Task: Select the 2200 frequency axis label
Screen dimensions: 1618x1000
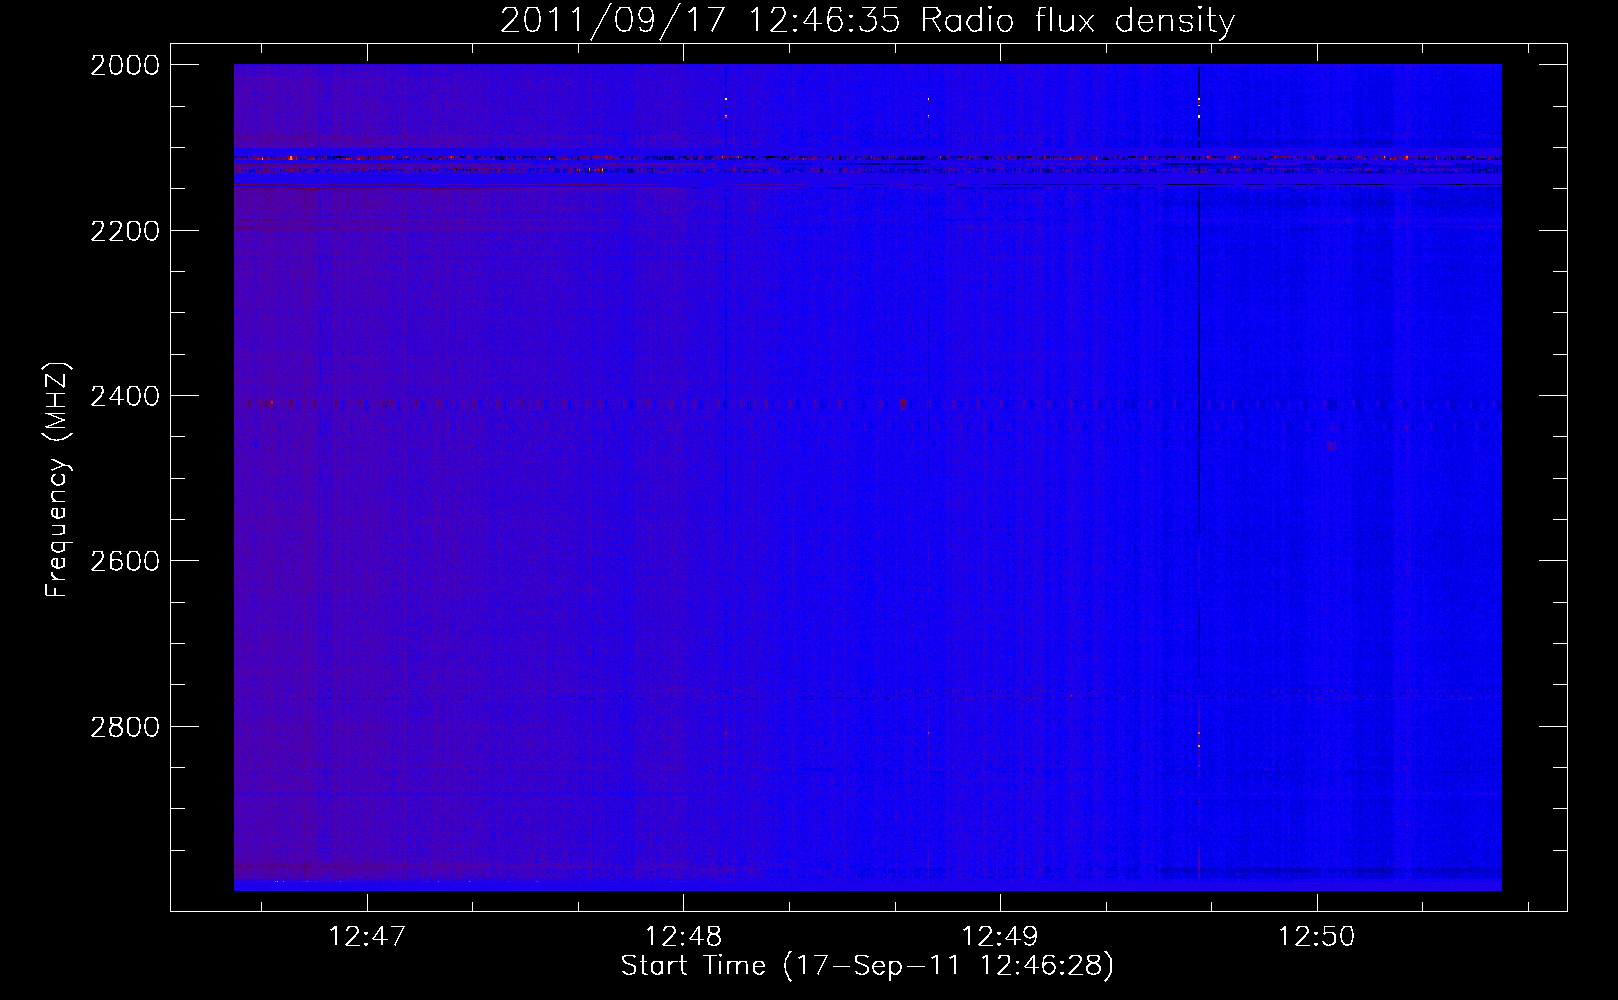Action: point(125,231)
